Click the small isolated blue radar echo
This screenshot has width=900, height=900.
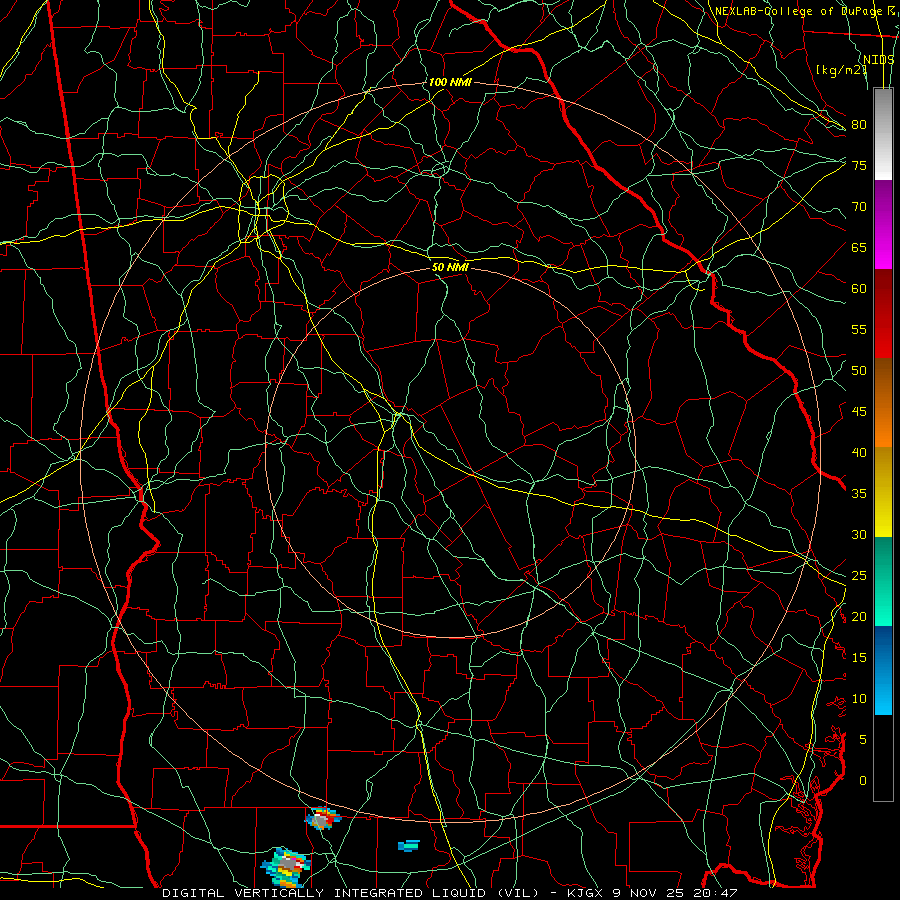click(409, 845)
